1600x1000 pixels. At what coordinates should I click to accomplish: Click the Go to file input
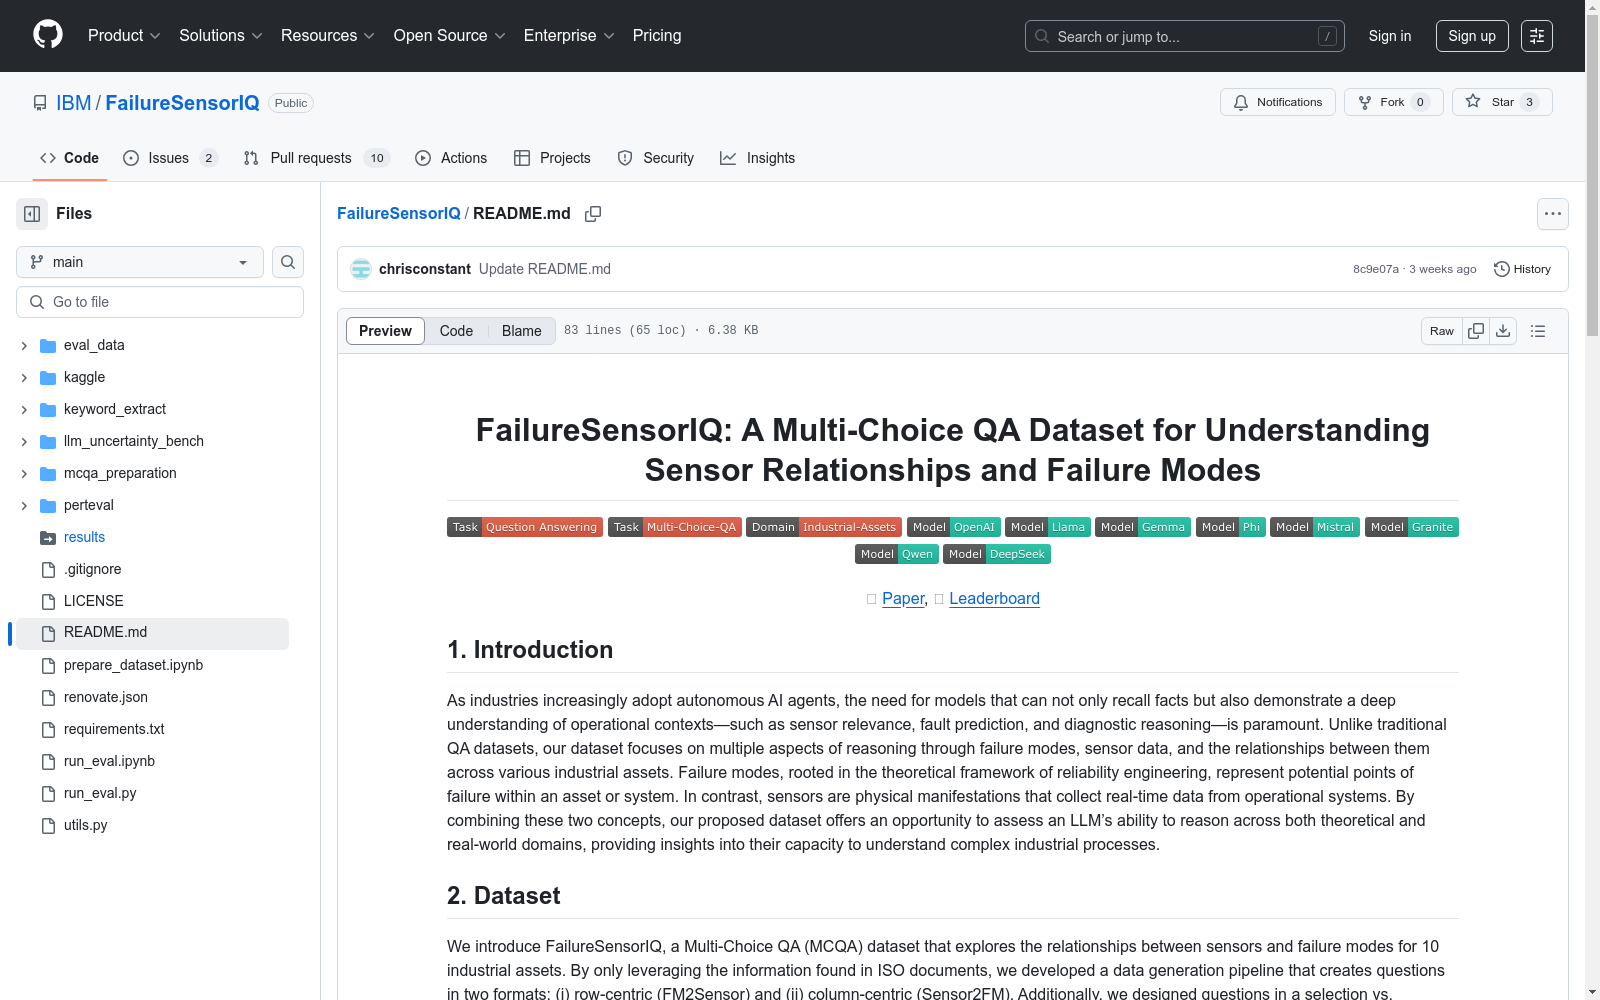coord(159,301)
